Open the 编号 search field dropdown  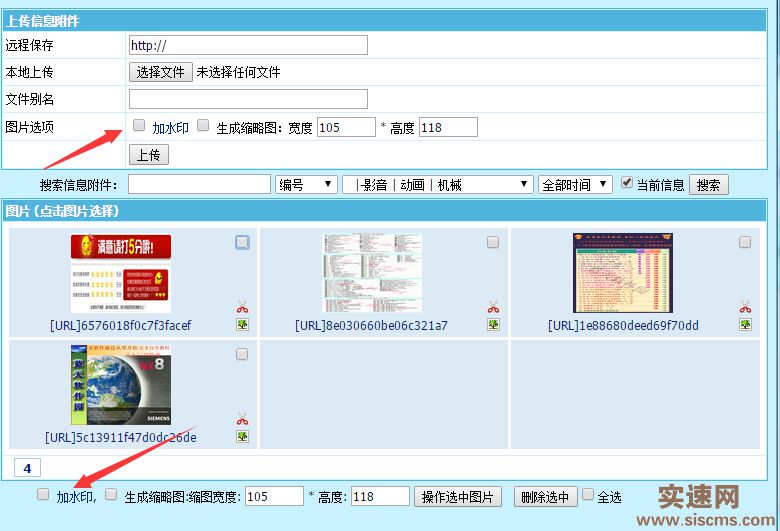[306, 185]
